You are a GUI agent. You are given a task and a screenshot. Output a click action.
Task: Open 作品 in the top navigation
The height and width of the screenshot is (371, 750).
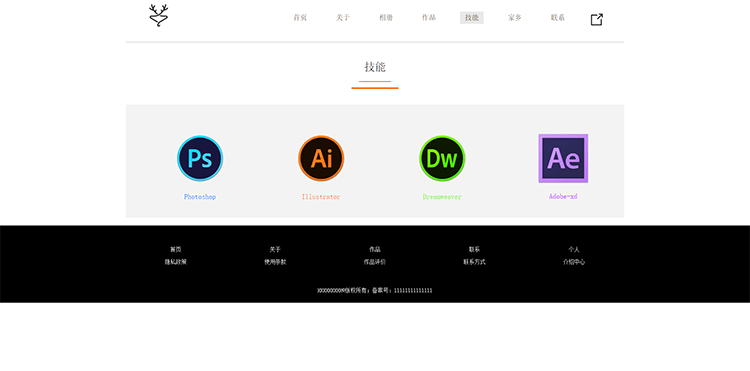pos(429,18)
